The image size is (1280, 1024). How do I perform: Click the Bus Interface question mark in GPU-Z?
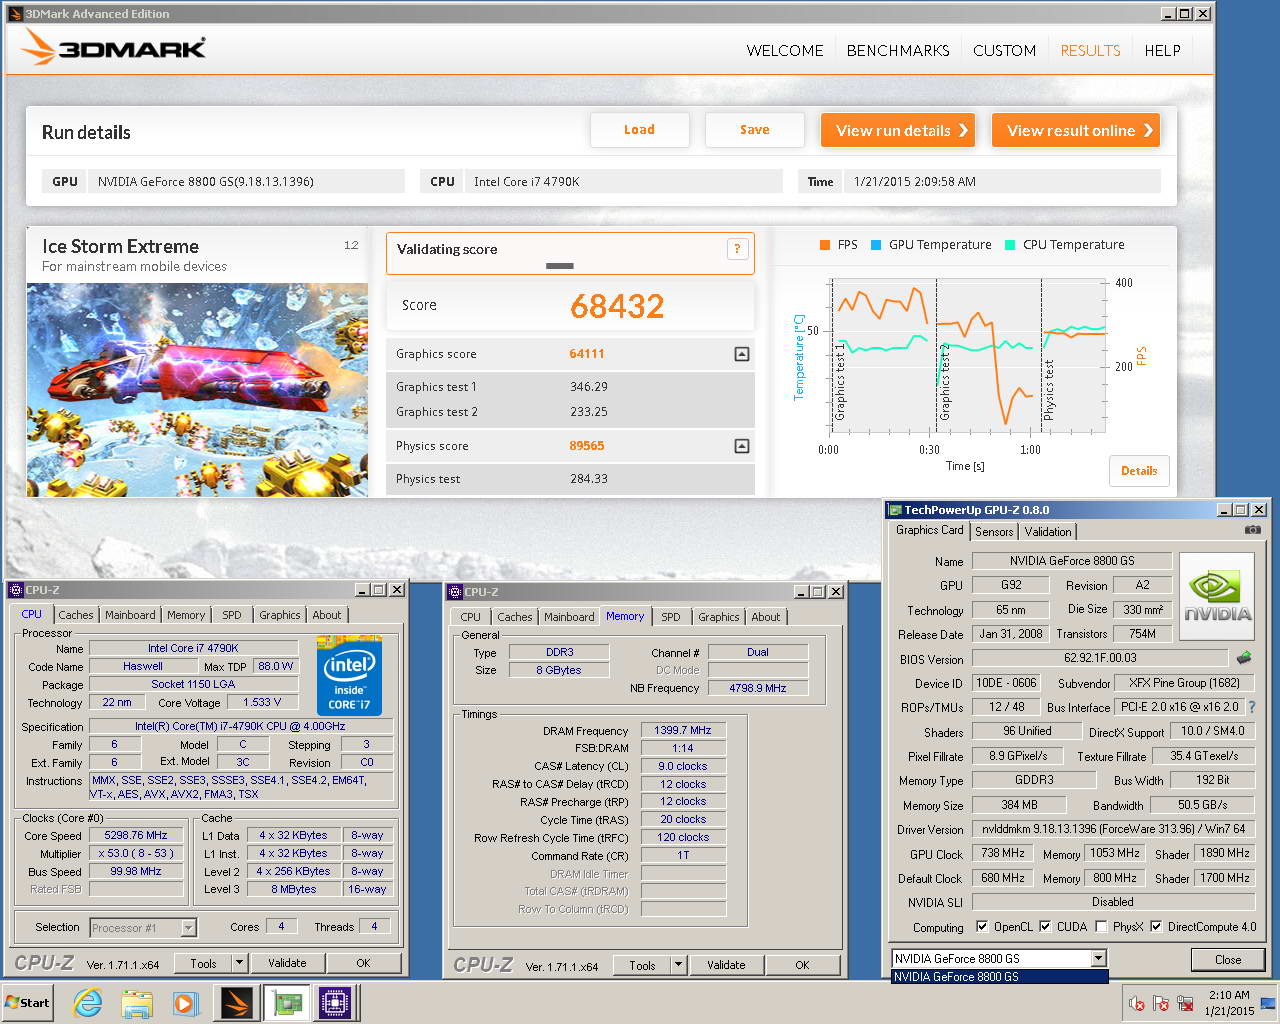point(1252,707)
